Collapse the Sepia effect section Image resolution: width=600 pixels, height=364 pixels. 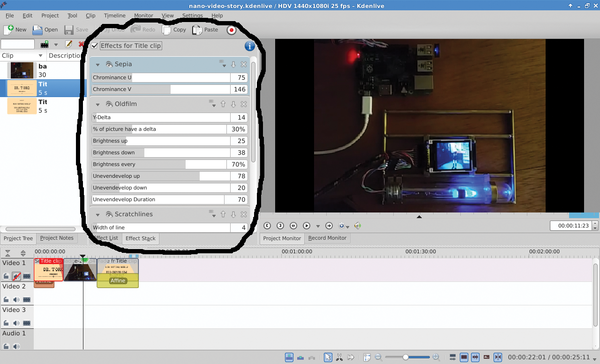(98, 65)
